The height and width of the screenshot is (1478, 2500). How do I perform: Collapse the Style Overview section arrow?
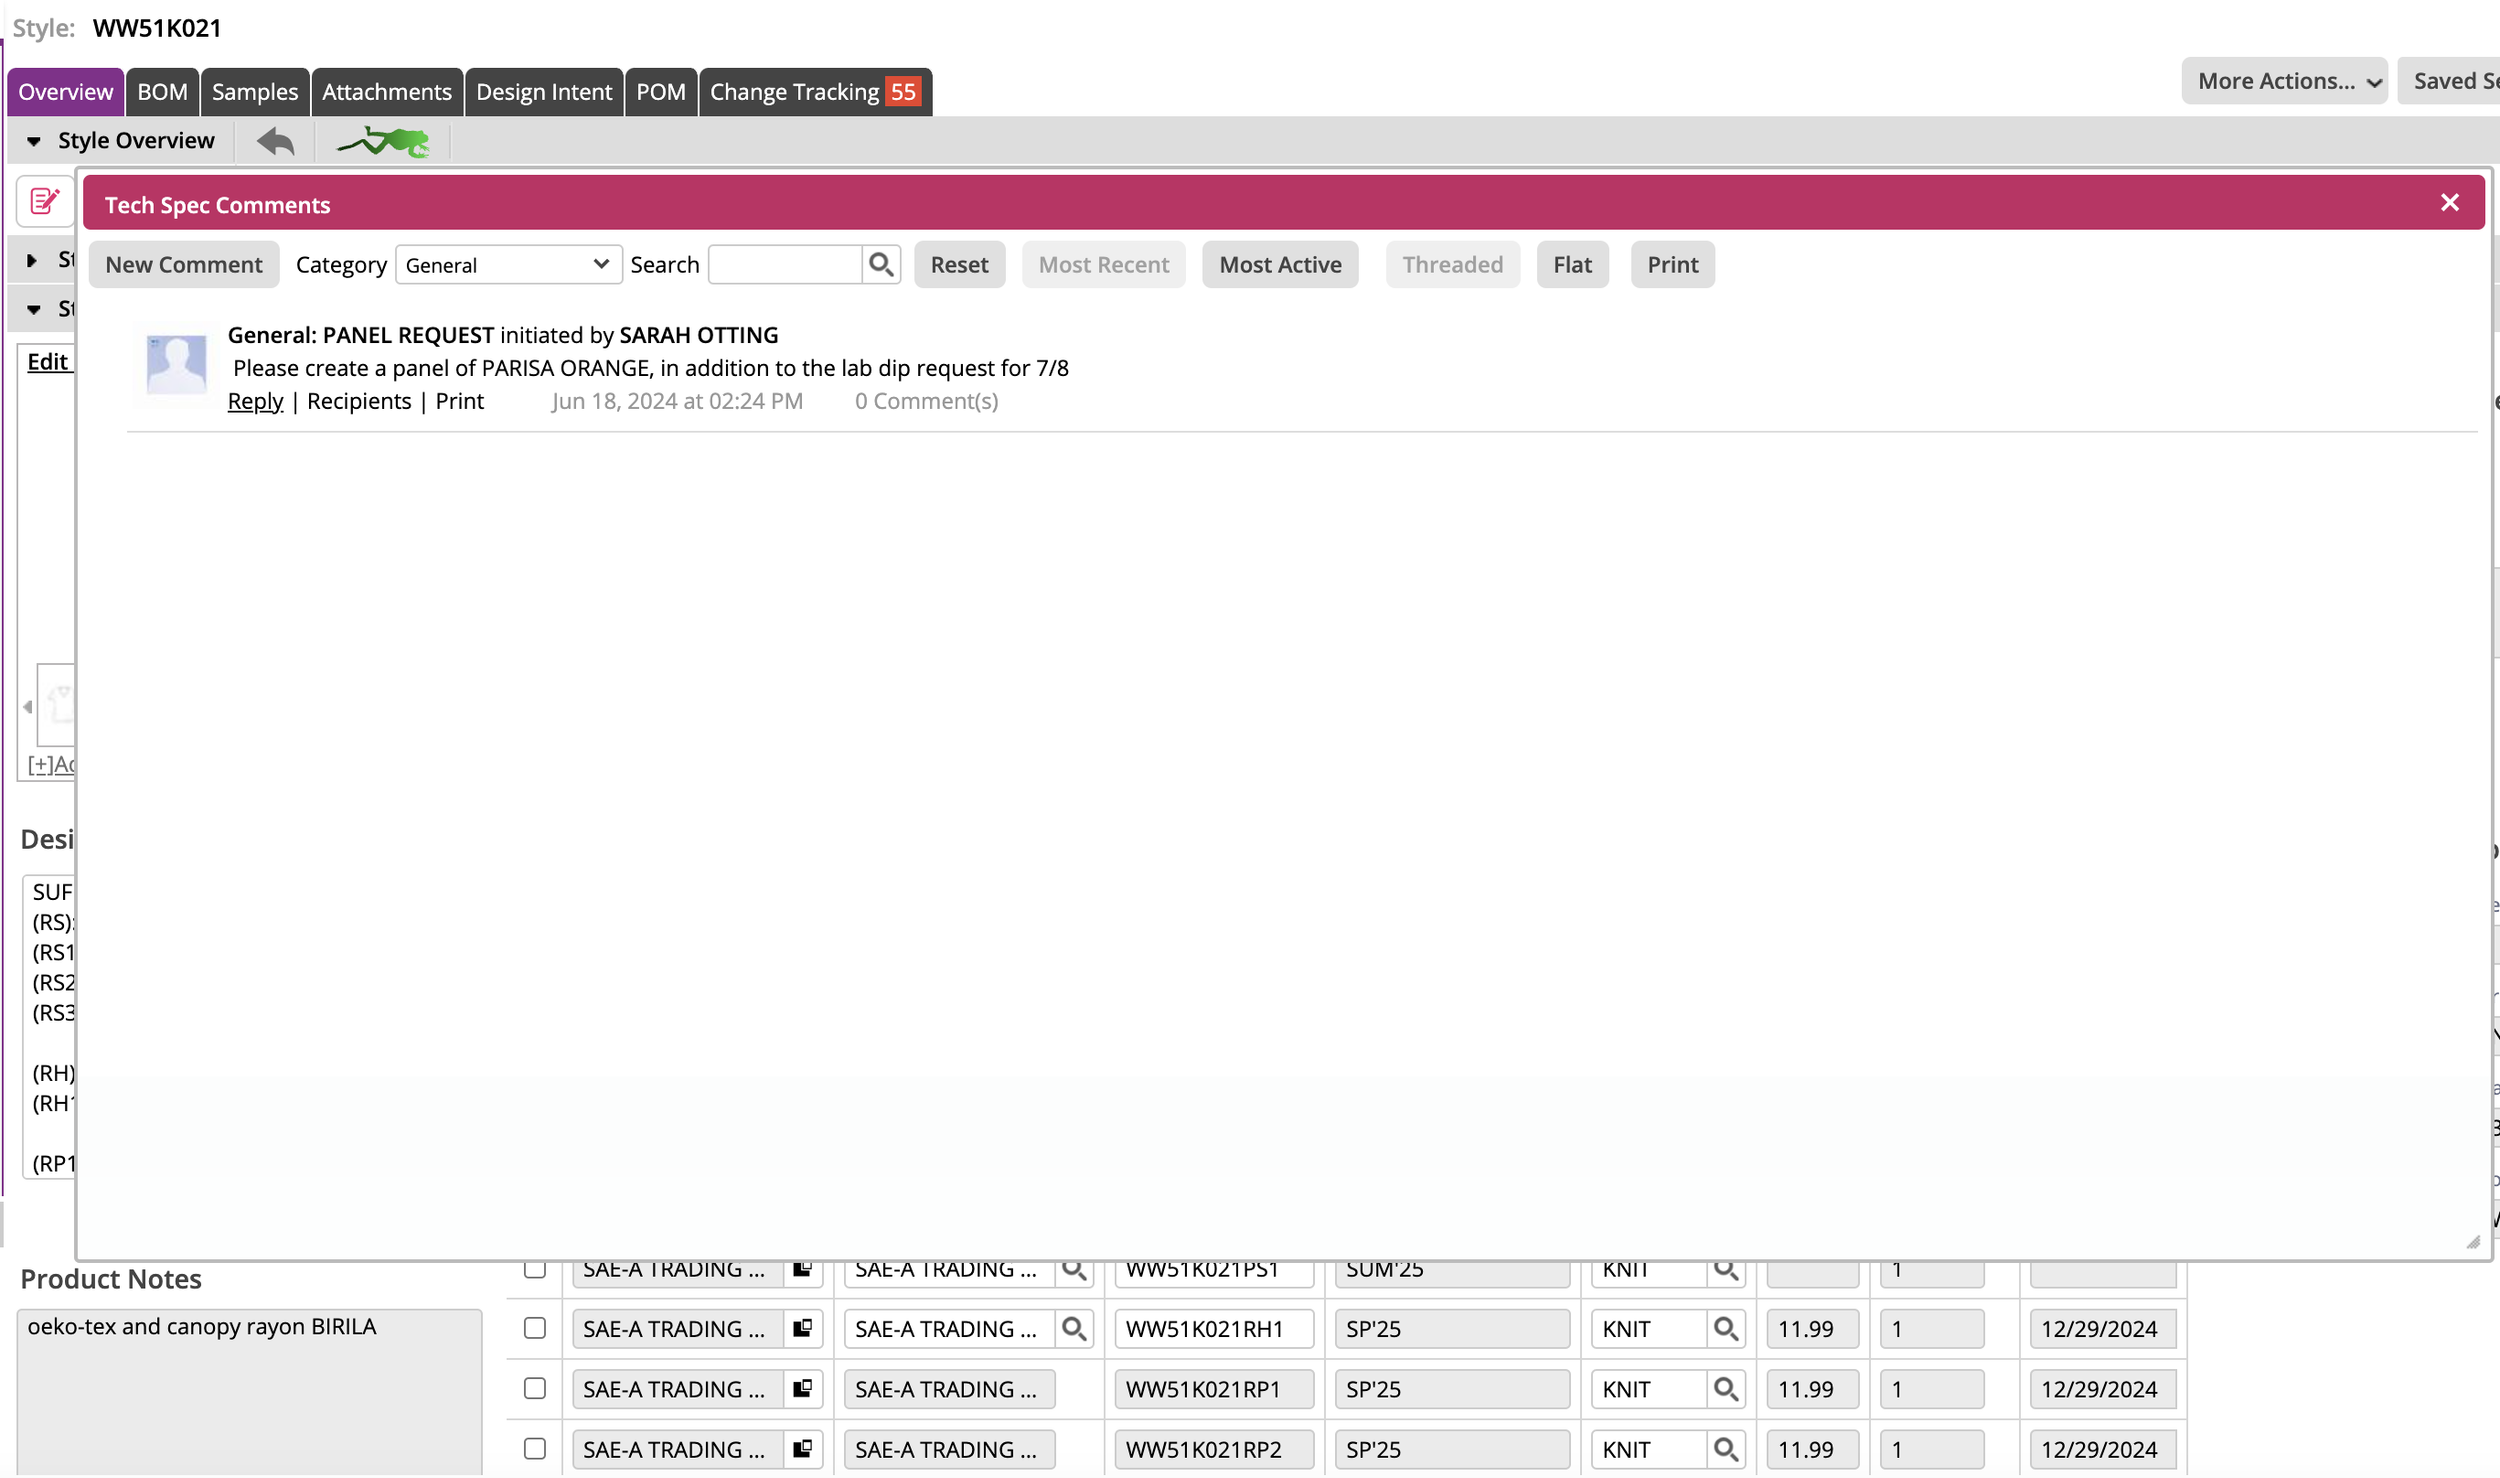(x=33, y=141)
